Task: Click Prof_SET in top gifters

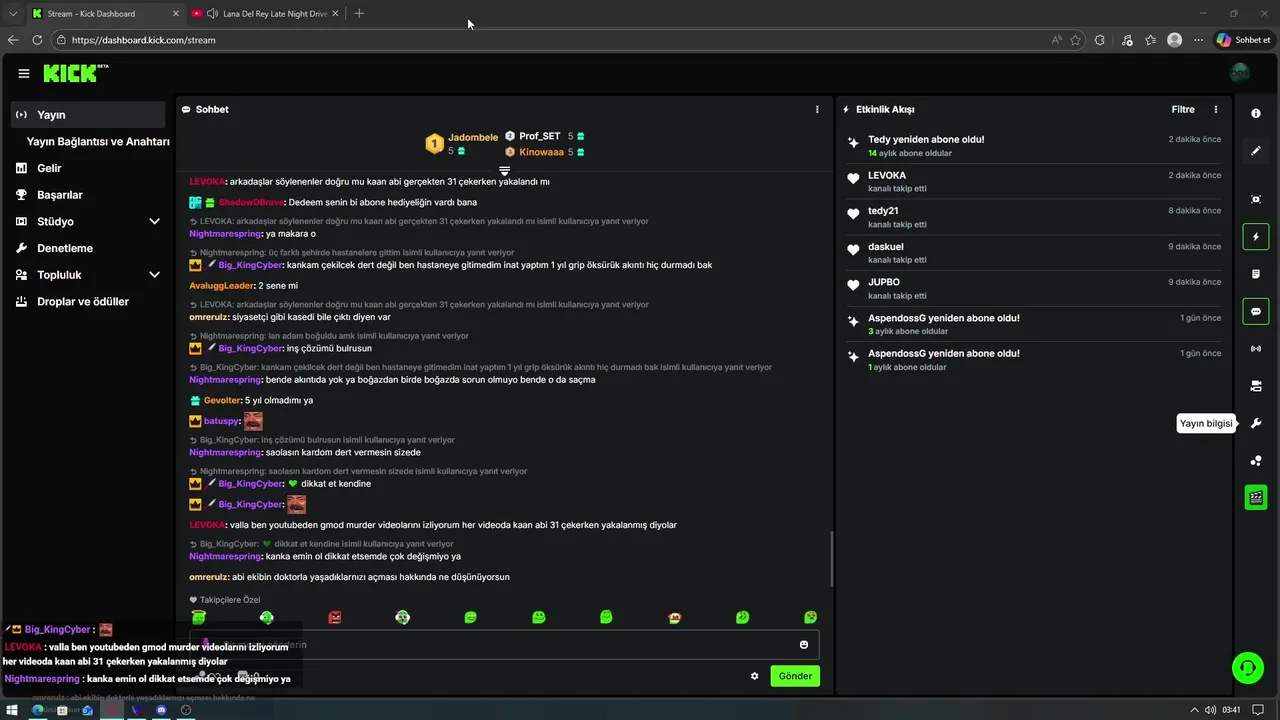Action: coord(540,136)
